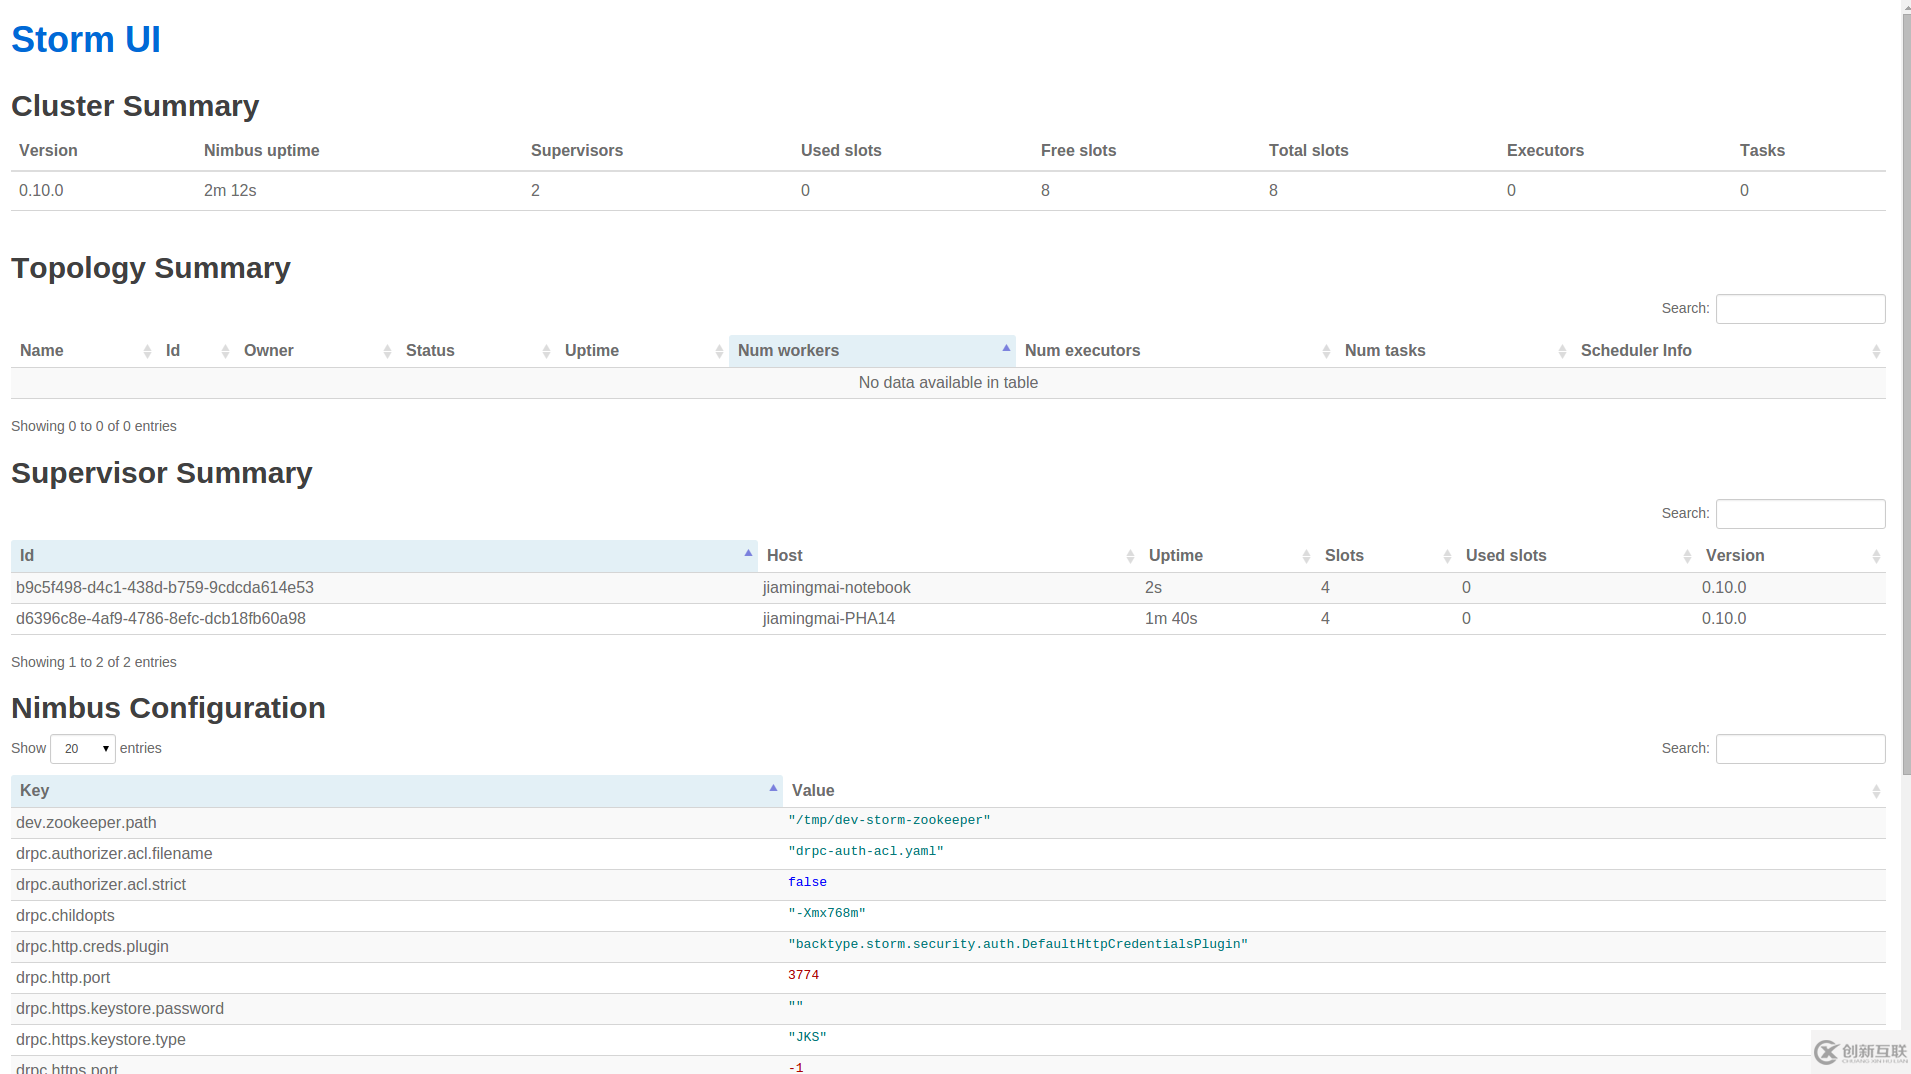Viewport: 1911px width, 1074px height.
Task: Sort Topology Summary by Id column
Action: pos(196,351)
